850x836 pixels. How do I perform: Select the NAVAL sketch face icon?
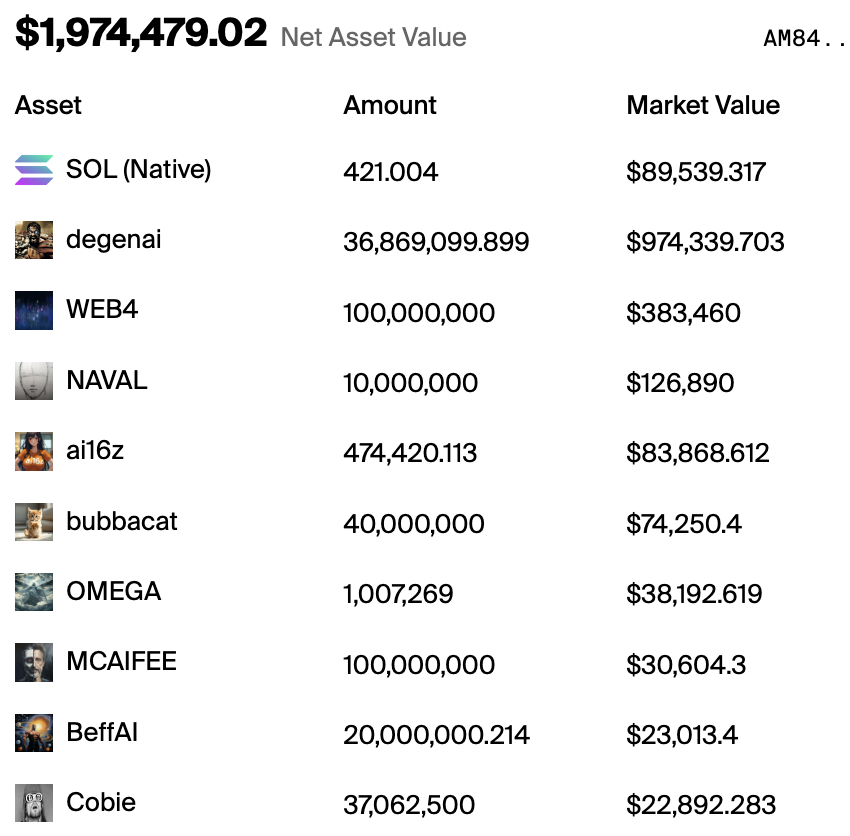(x=34, y=381)
